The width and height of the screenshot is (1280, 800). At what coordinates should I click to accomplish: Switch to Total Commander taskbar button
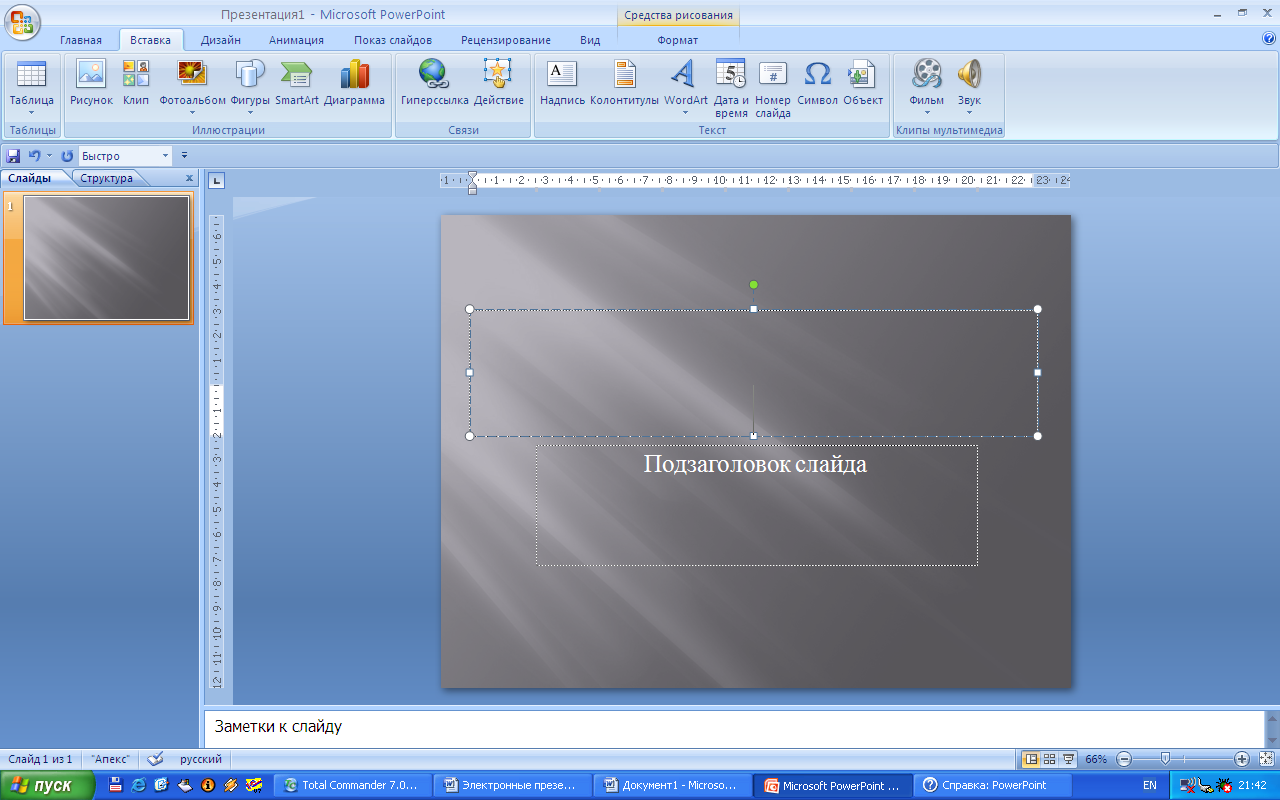click(x=354, y=785)
